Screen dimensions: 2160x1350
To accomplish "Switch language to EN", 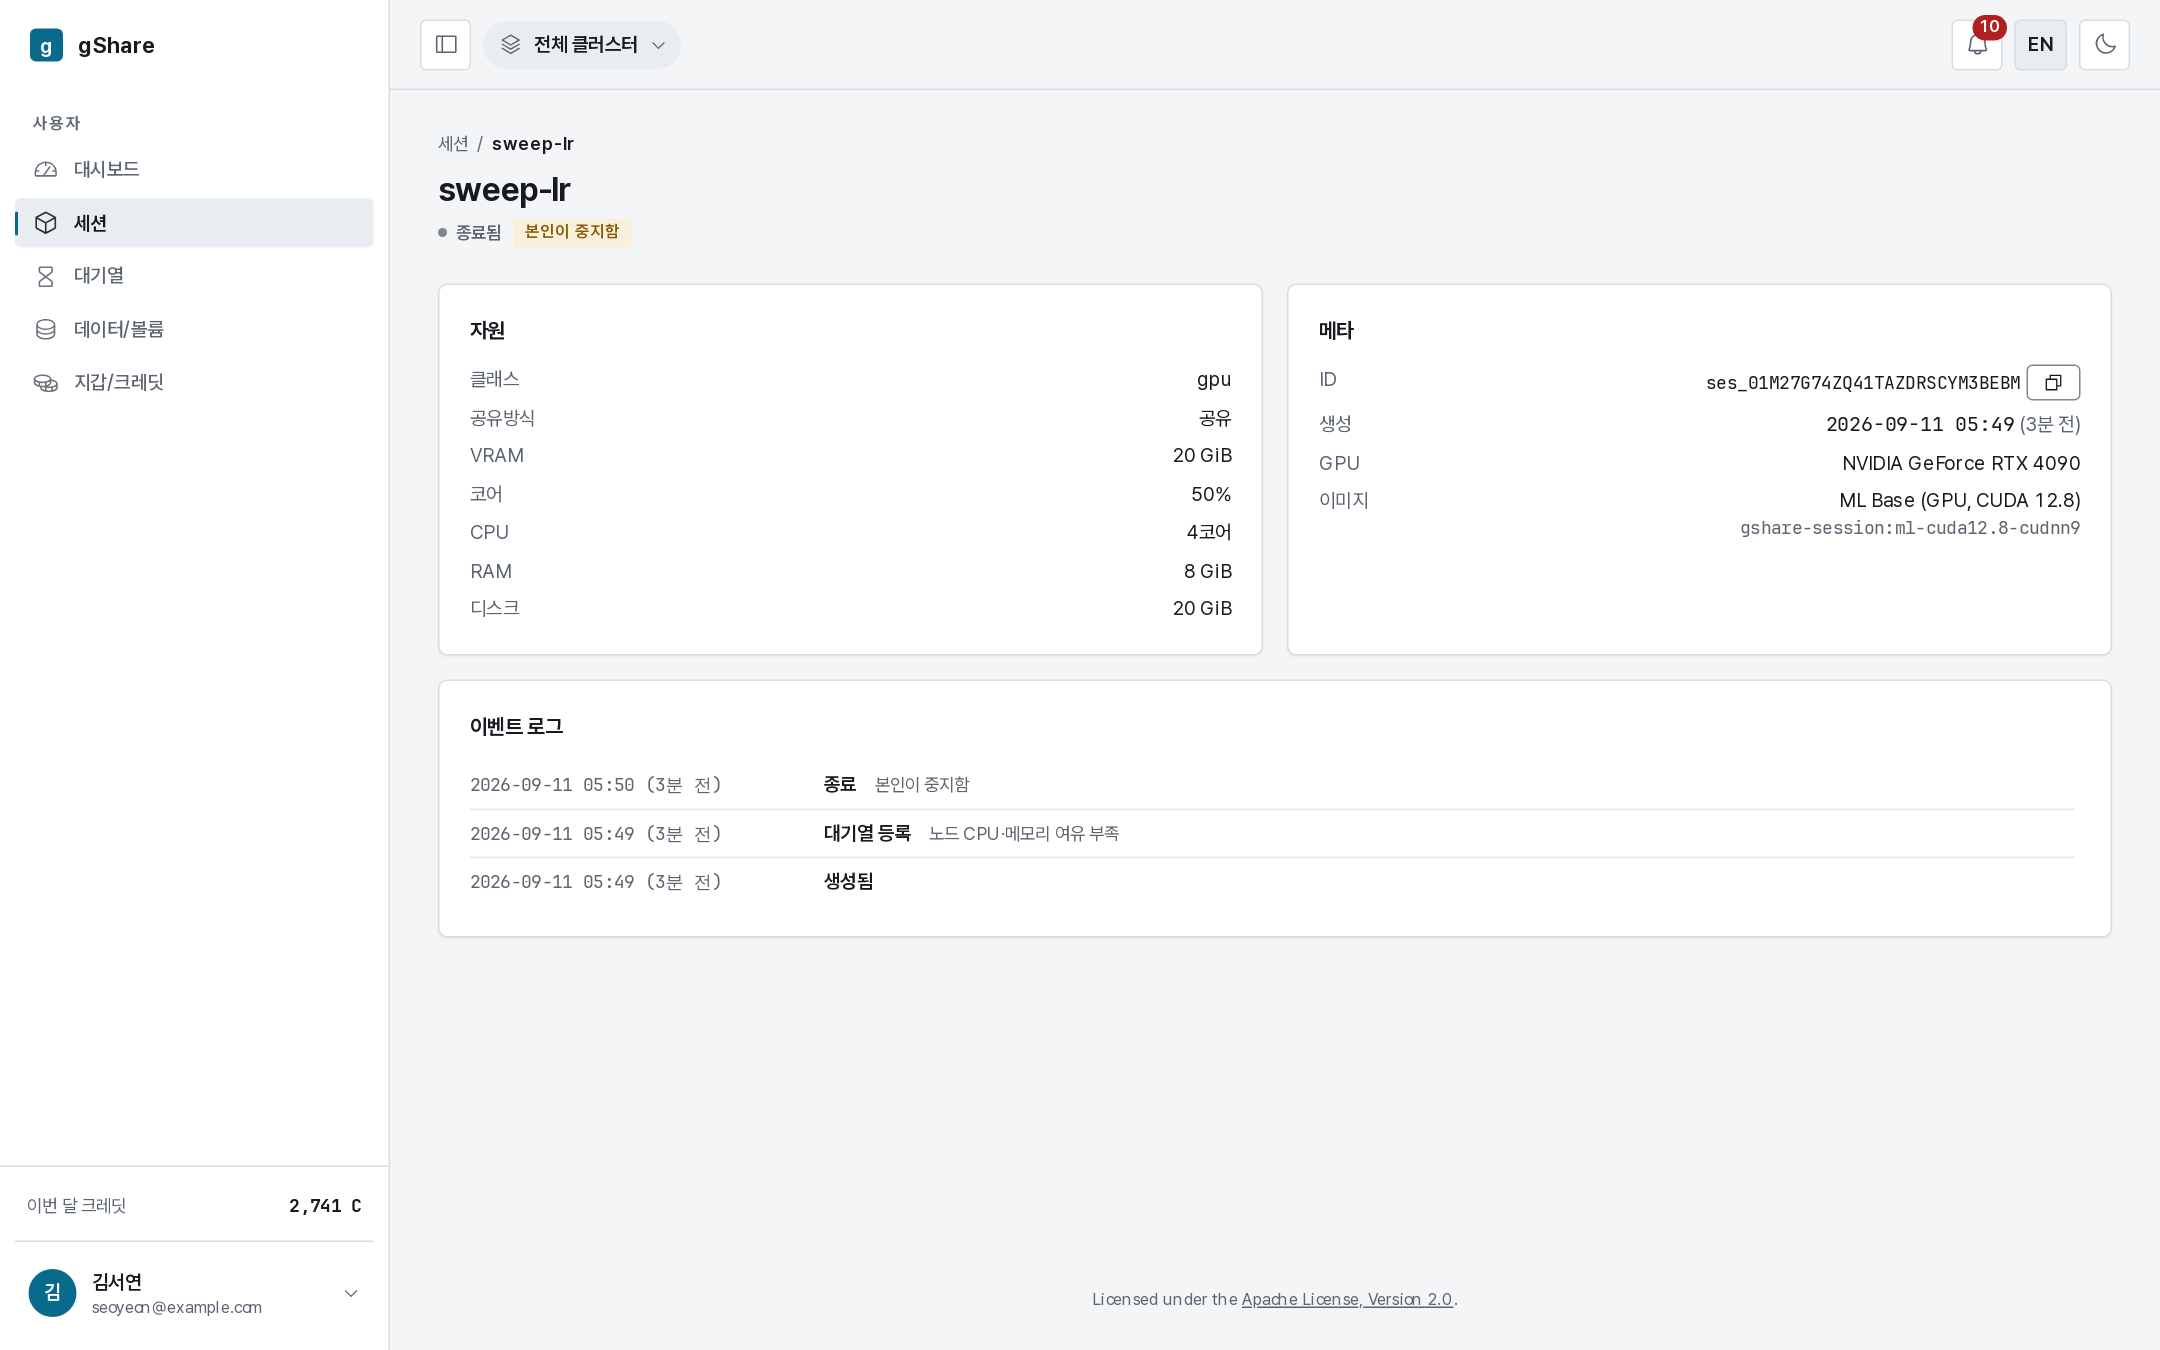I will click(2041, 45).
